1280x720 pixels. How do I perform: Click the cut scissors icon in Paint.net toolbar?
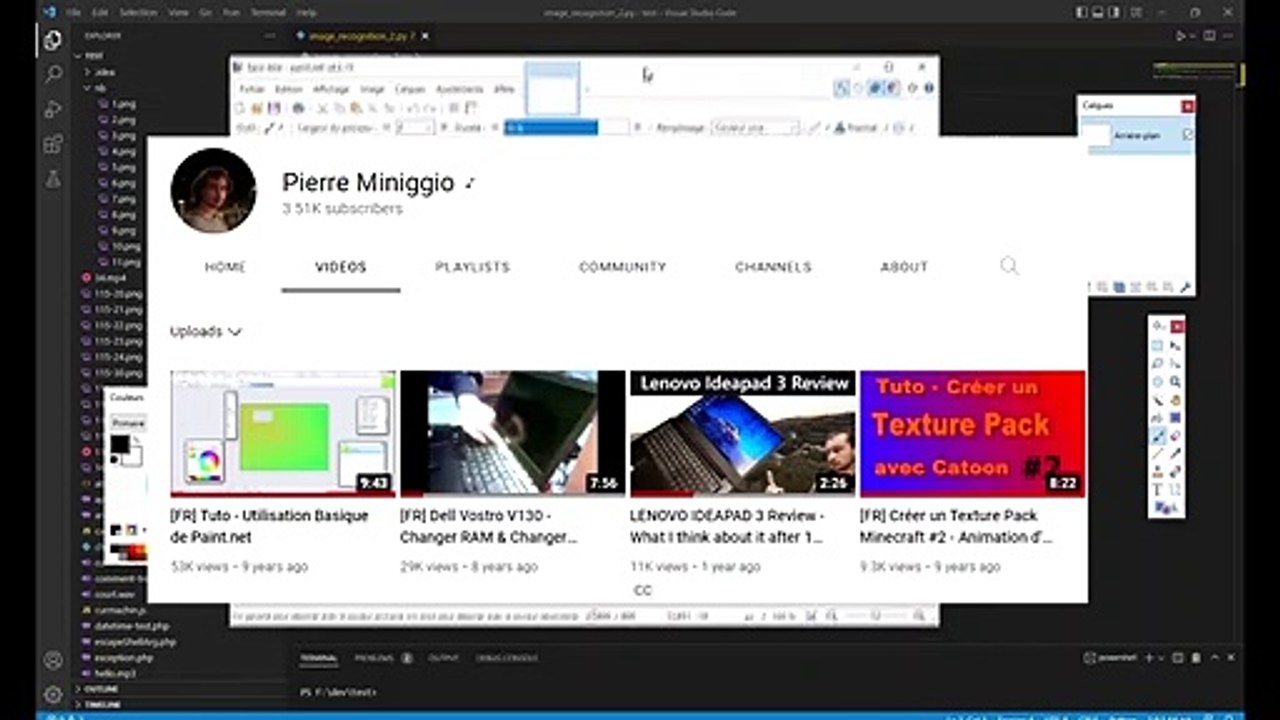pyautogui.click(x=323, y=108)
